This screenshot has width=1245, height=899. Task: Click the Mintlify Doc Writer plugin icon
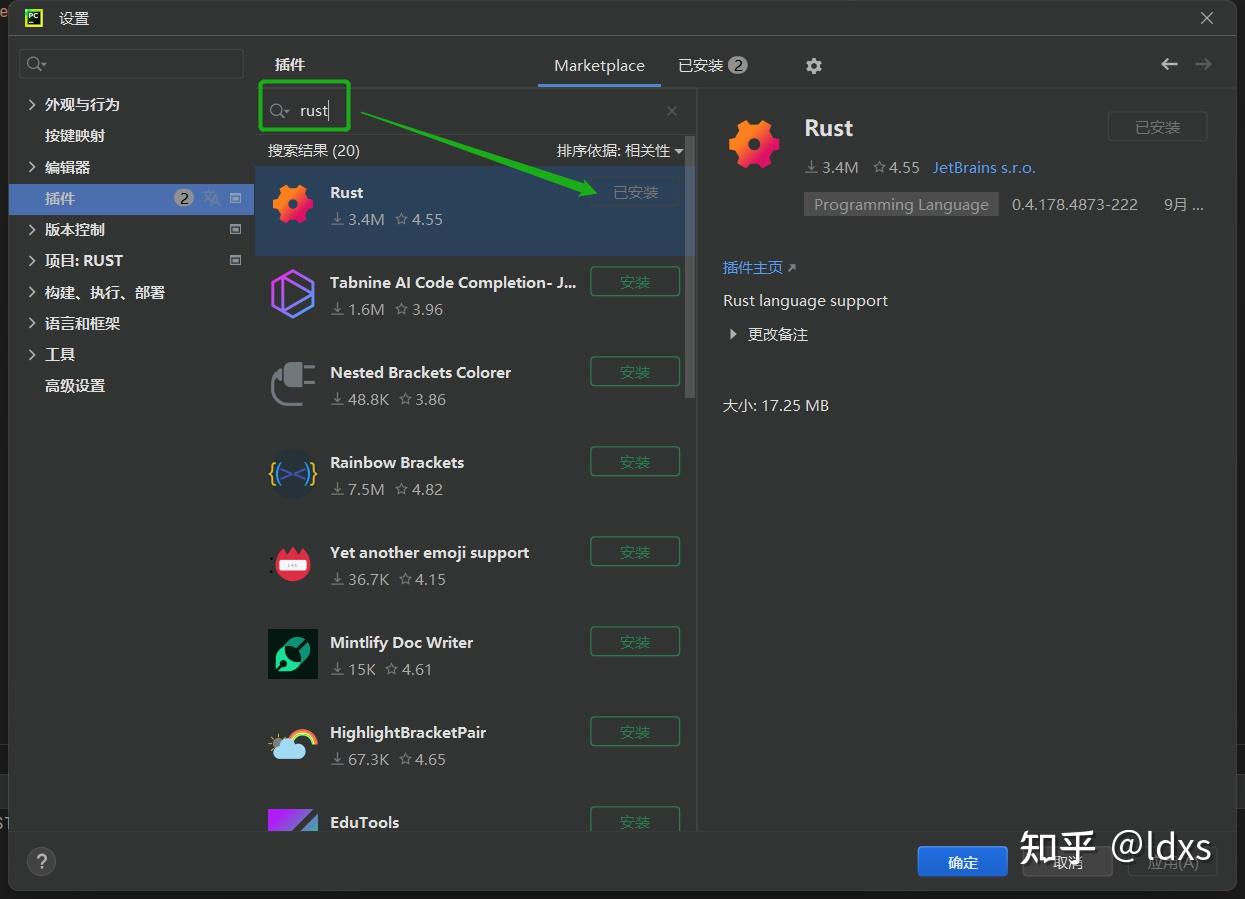pyautogui.click(x=292, y=653)
